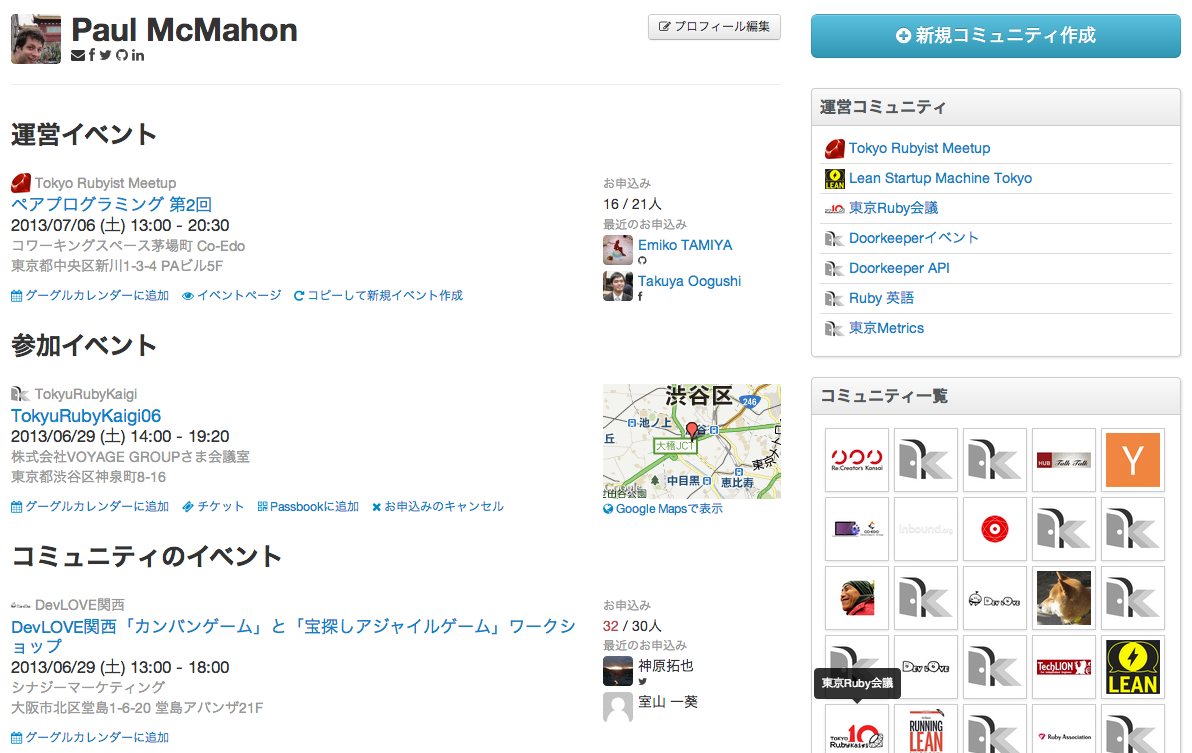This screenshot has width=1192, height=753.
Task: Open the inbound.org community icon
Action: pyautogui.click(x=925, y=529)
